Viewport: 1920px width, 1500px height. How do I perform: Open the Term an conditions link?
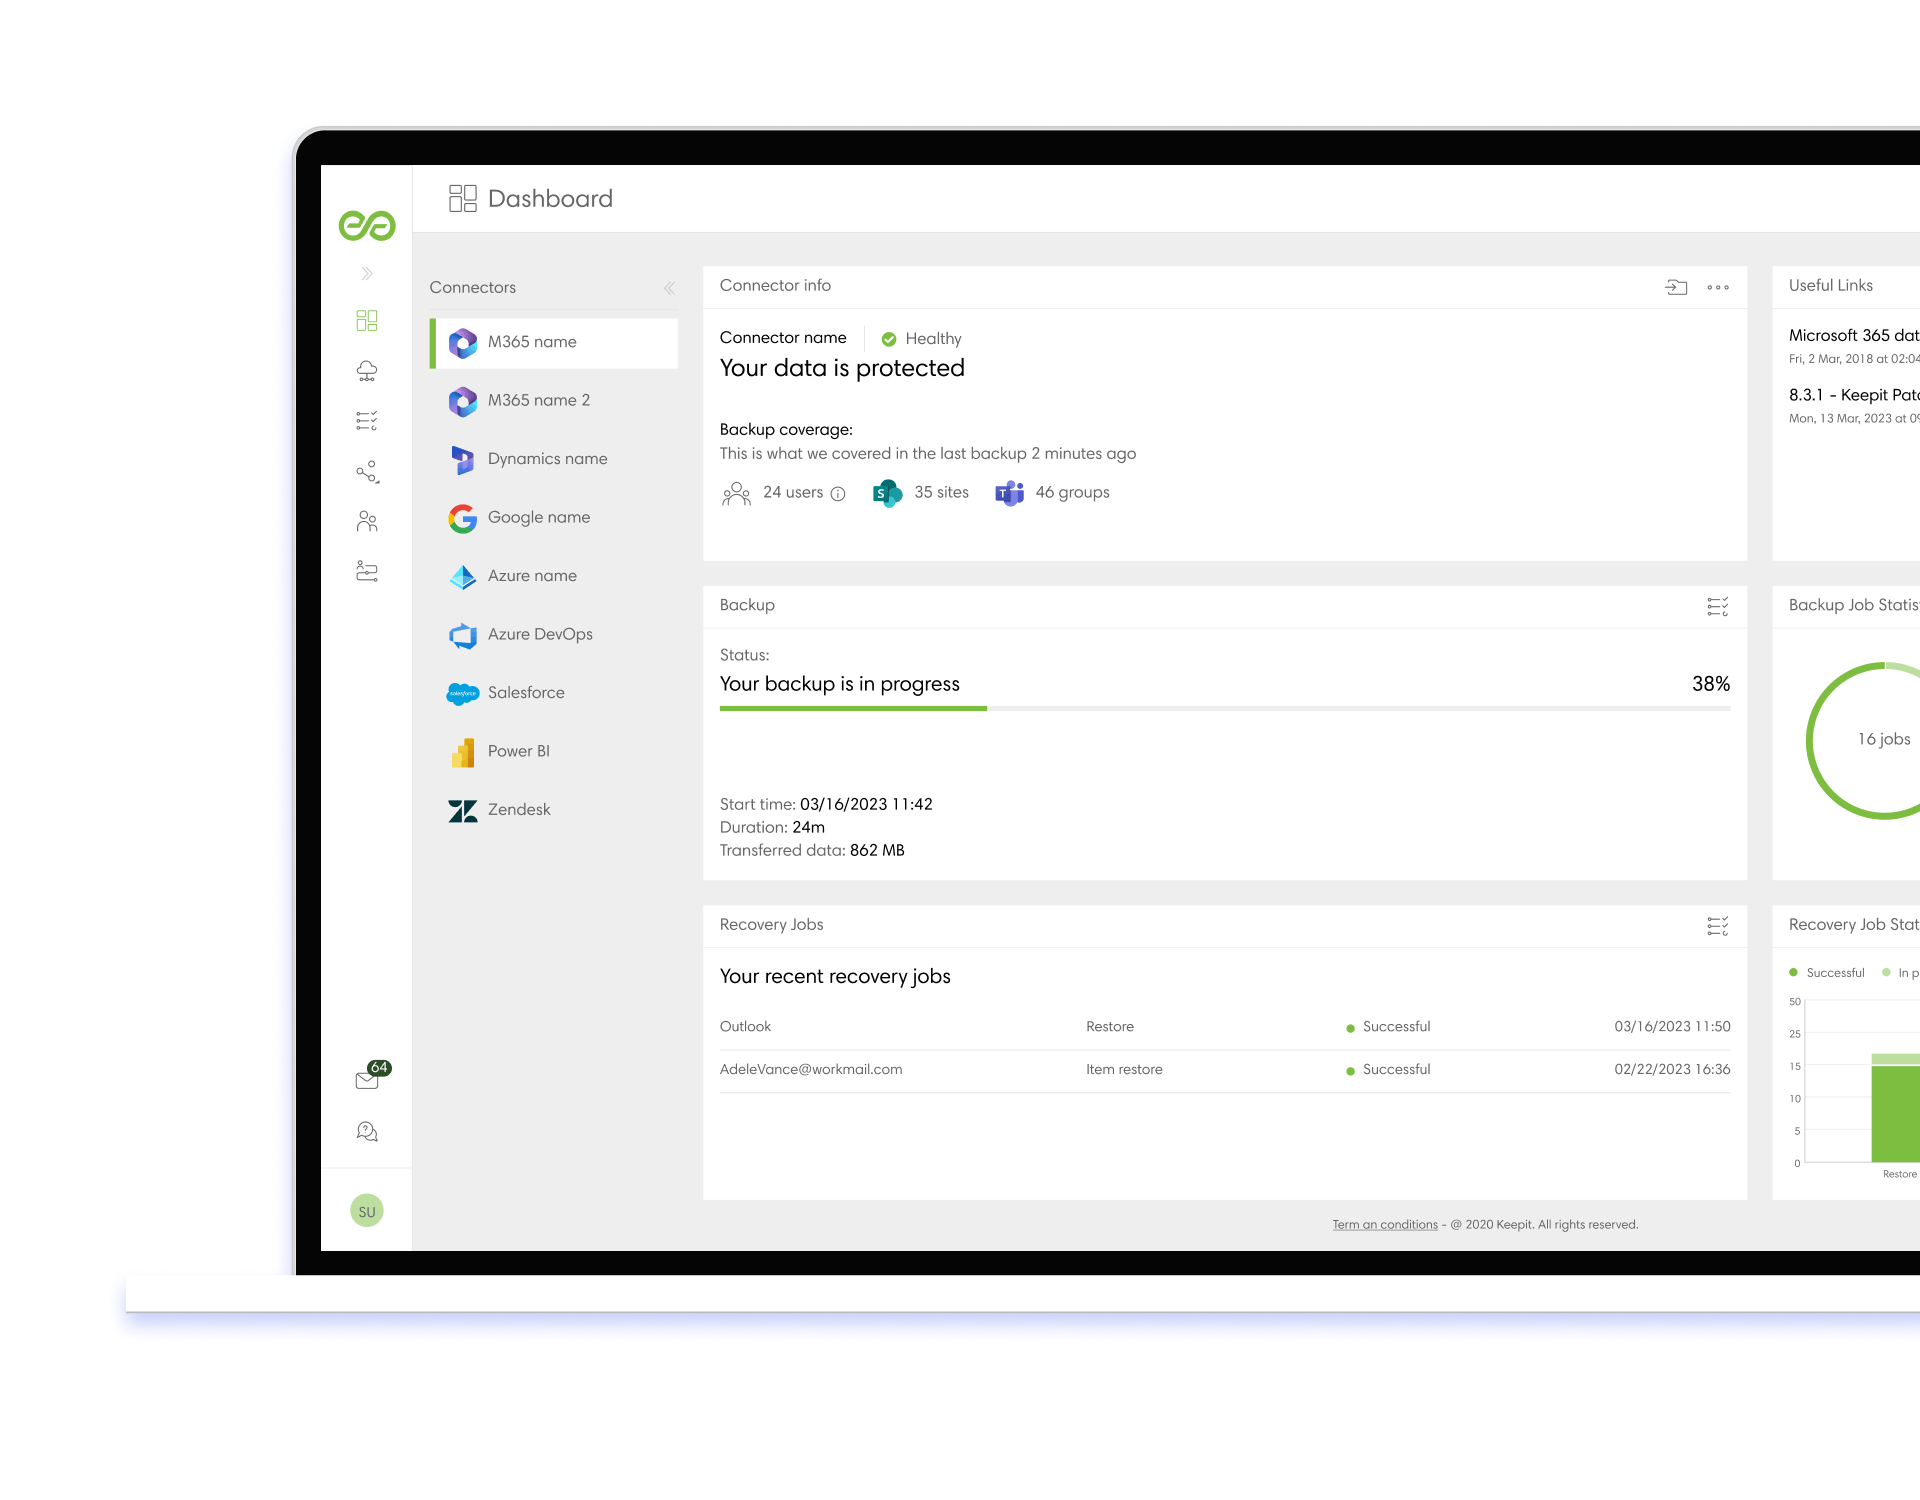(x=1385, y=1225)
